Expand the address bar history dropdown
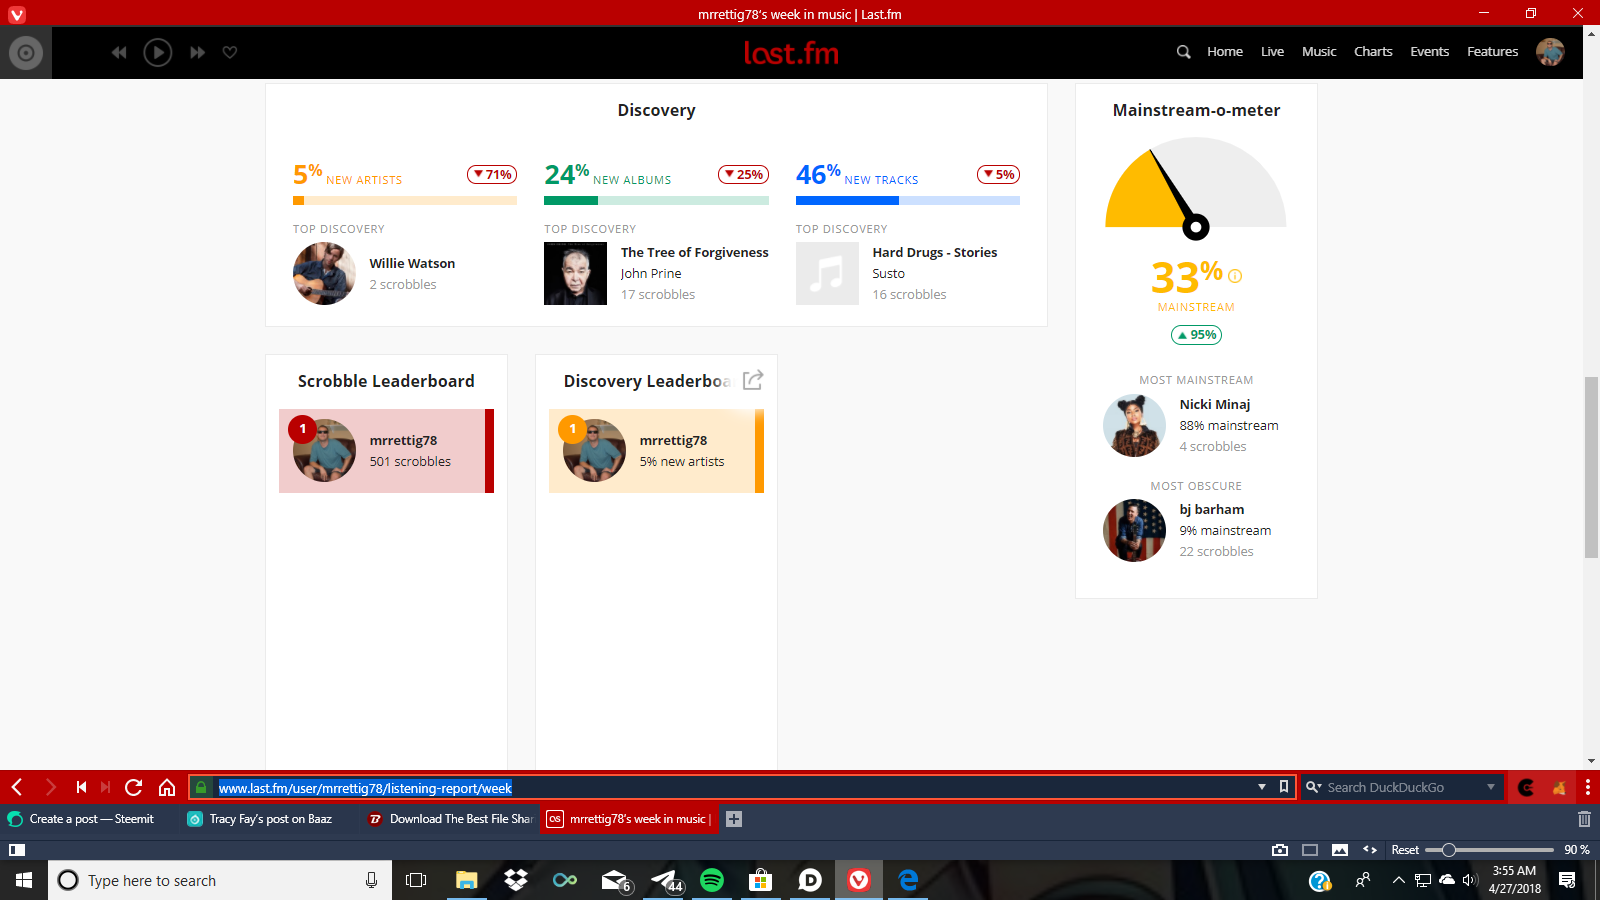 1262,787
